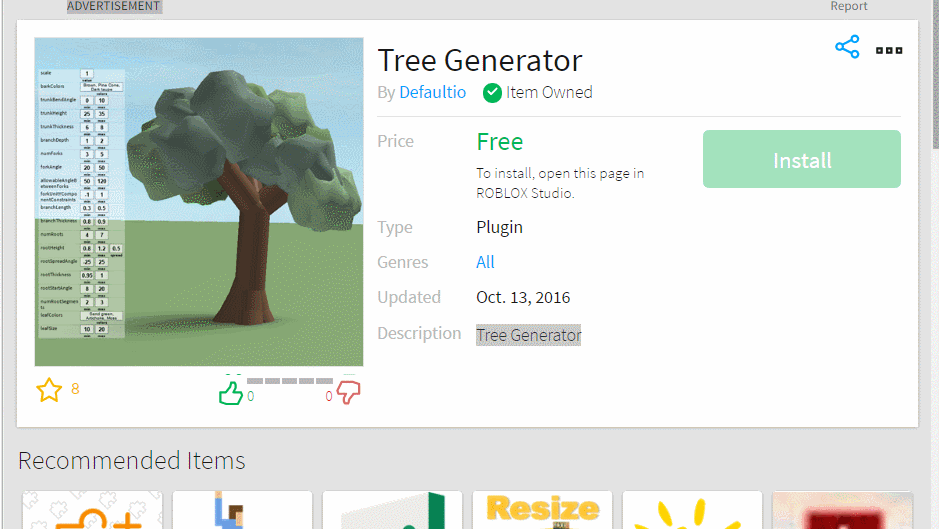
Task: Click the thumbs up like icon
Action: click(x=231, y=393)
